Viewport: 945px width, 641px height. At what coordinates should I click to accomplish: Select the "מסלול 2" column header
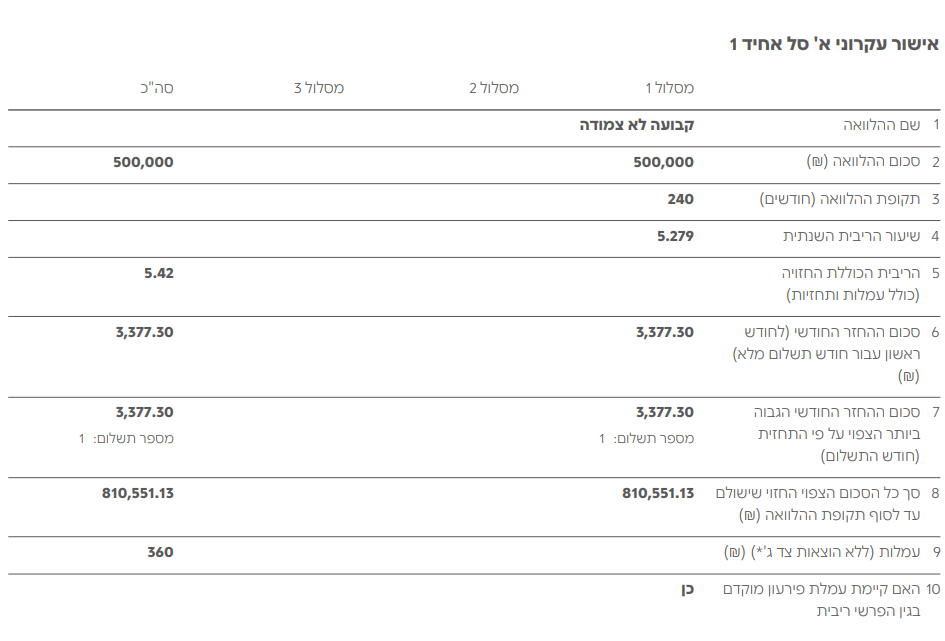[494, 88]
